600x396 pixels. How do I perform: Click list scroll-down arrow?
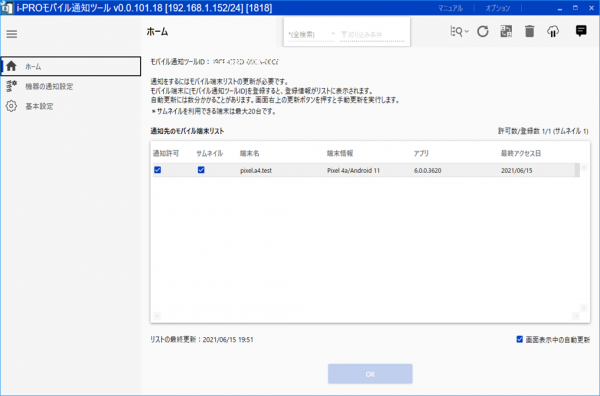tap(584, 308)
